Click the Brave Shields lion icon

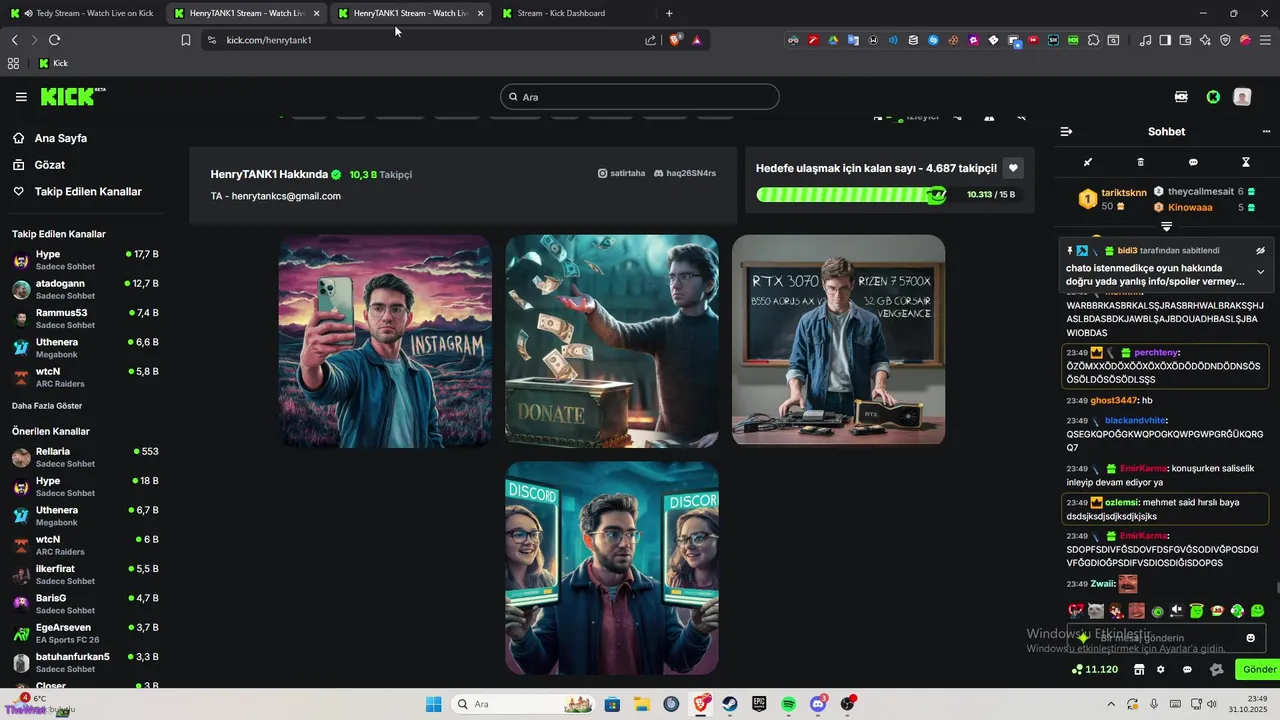point(675,40)
